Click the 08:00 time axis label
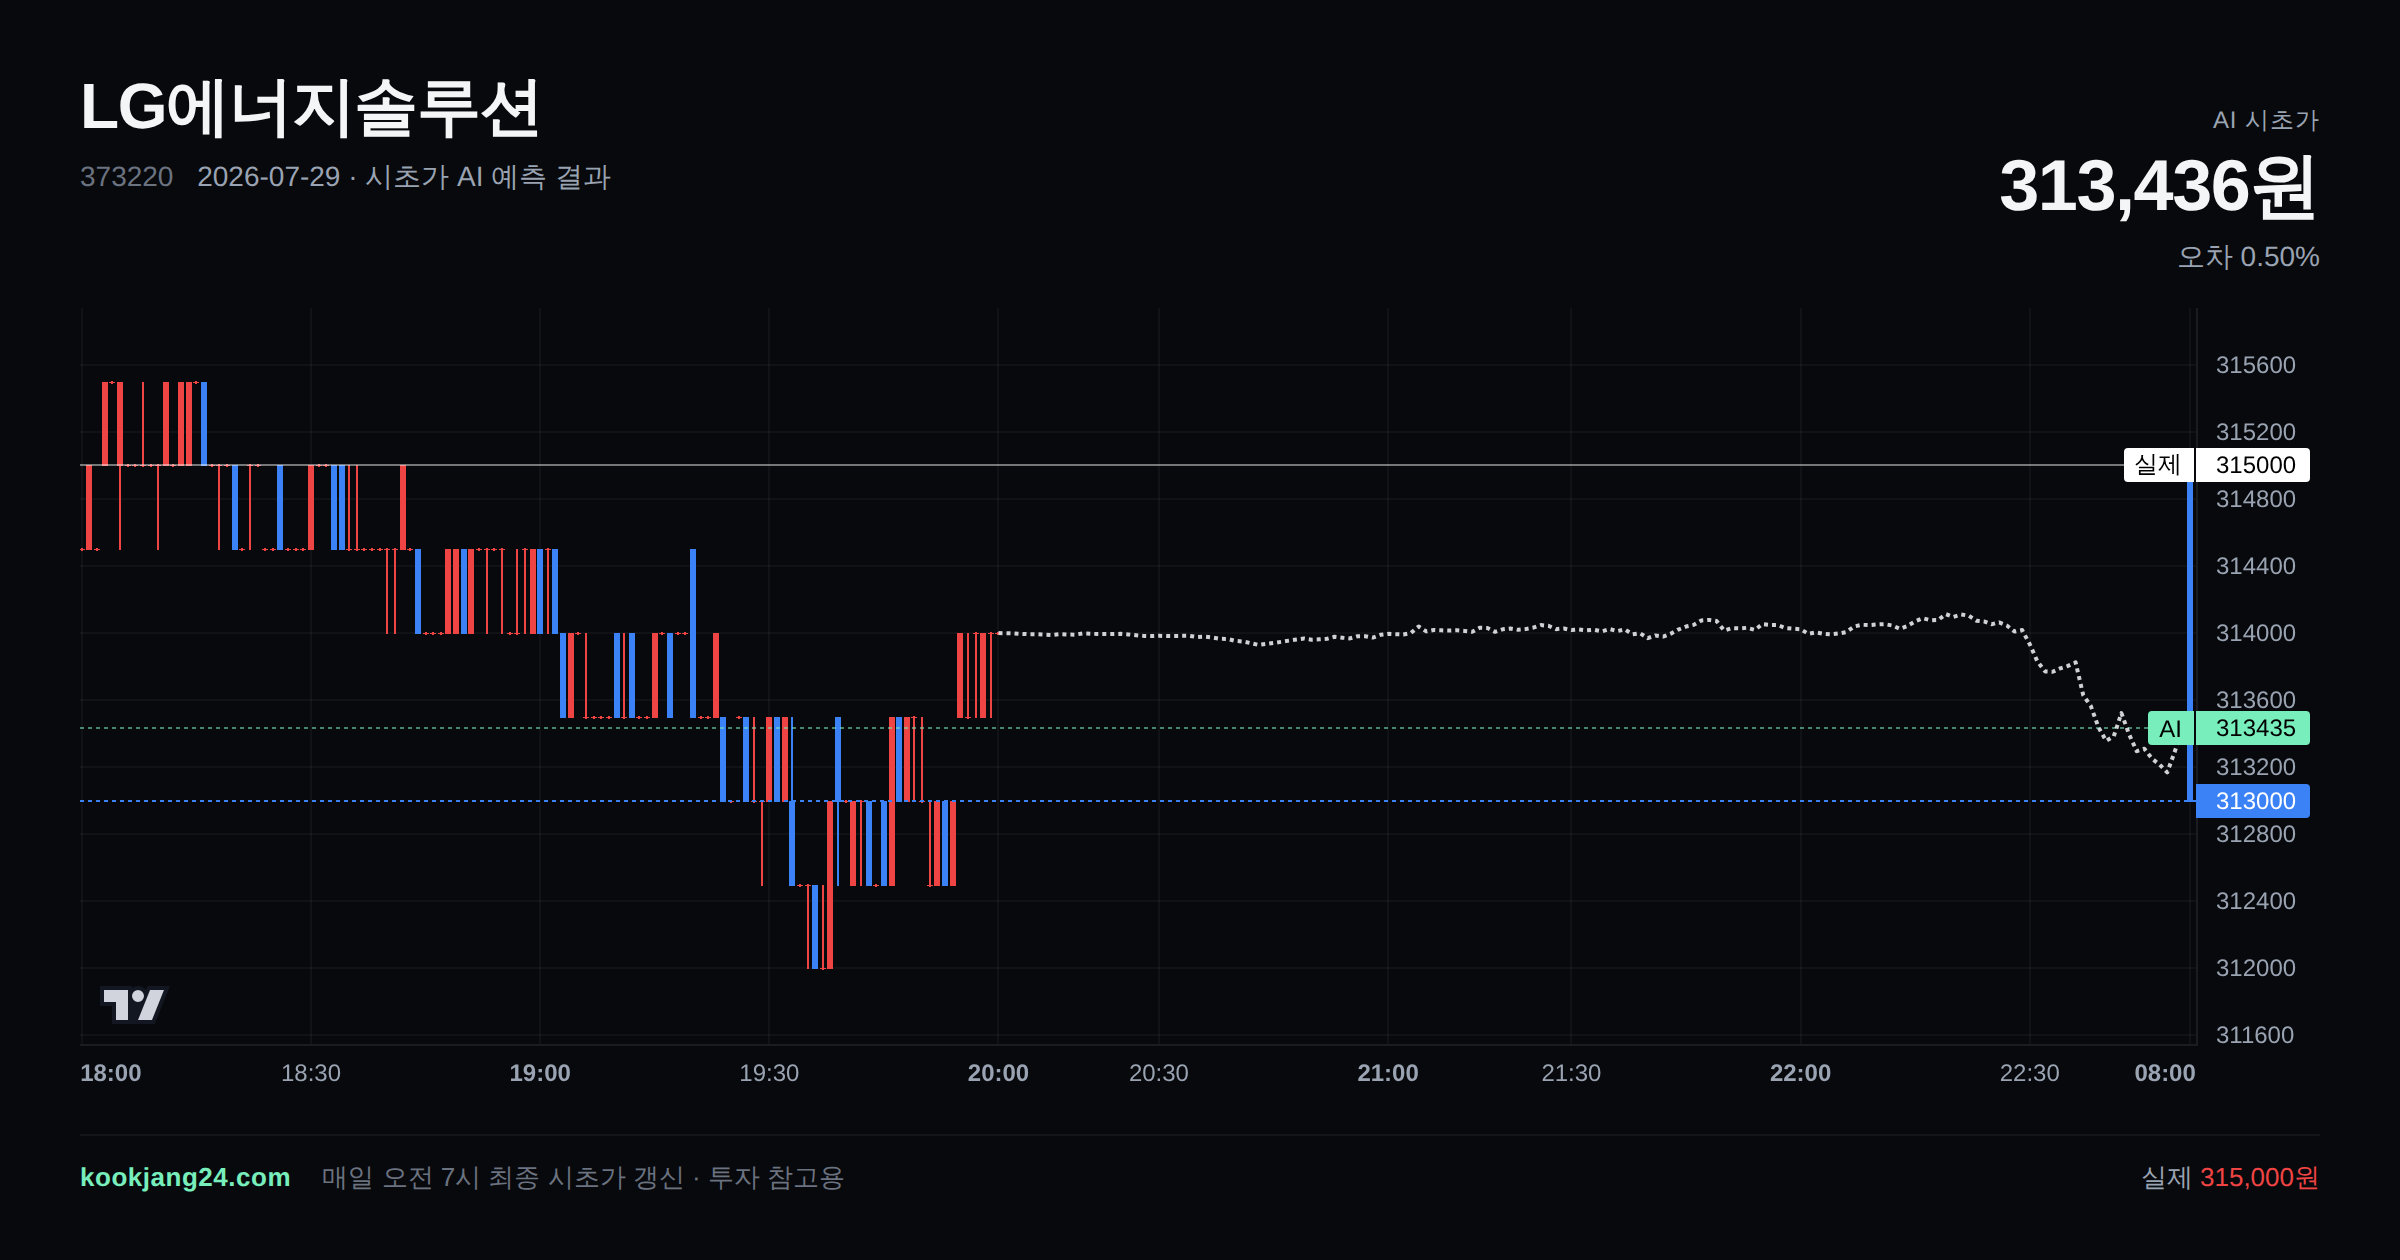 [2165, 1073]
